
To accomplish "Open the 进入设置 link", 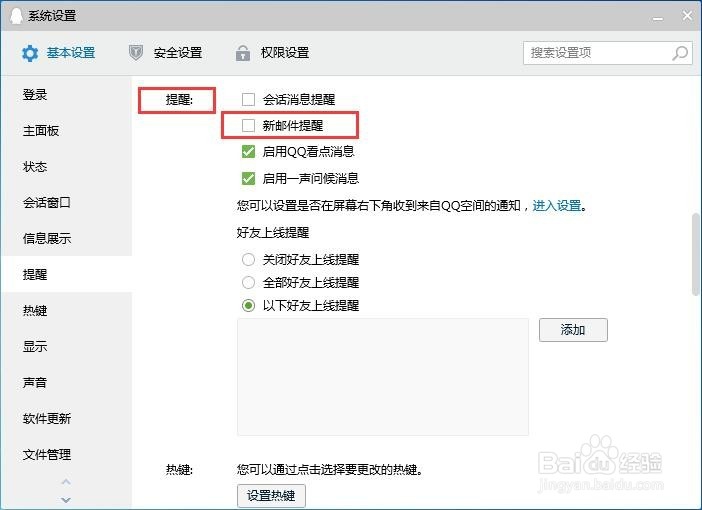I will (556, 206).
